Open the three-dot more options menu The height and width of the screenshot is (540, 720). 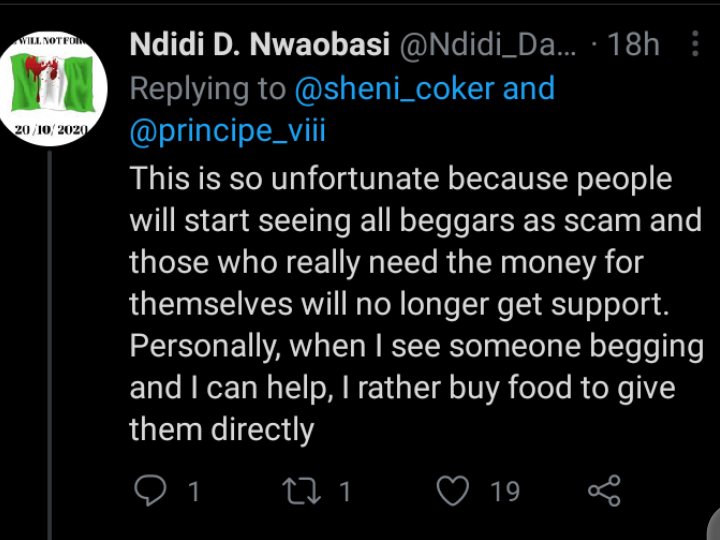pyautogui.click(x=695, y=44)
